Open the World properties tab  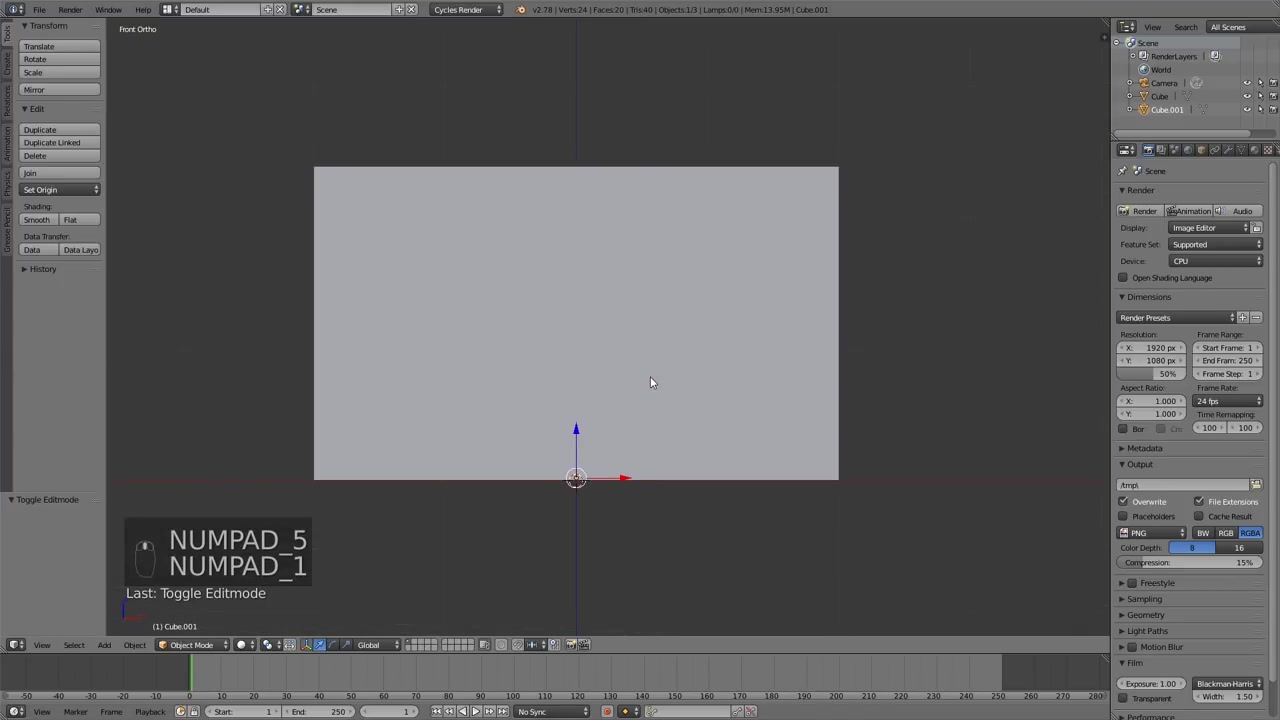tap(1188, 149)
